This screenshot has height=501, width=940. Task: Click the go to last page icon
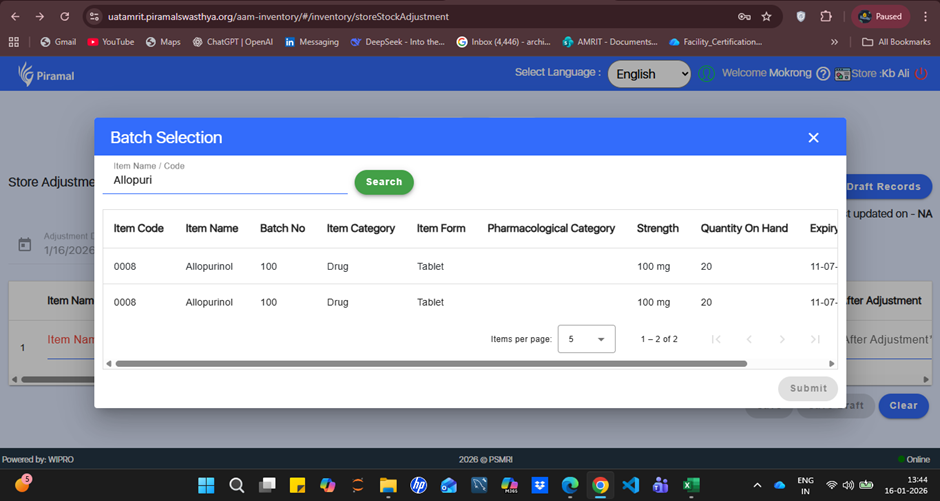815,339
